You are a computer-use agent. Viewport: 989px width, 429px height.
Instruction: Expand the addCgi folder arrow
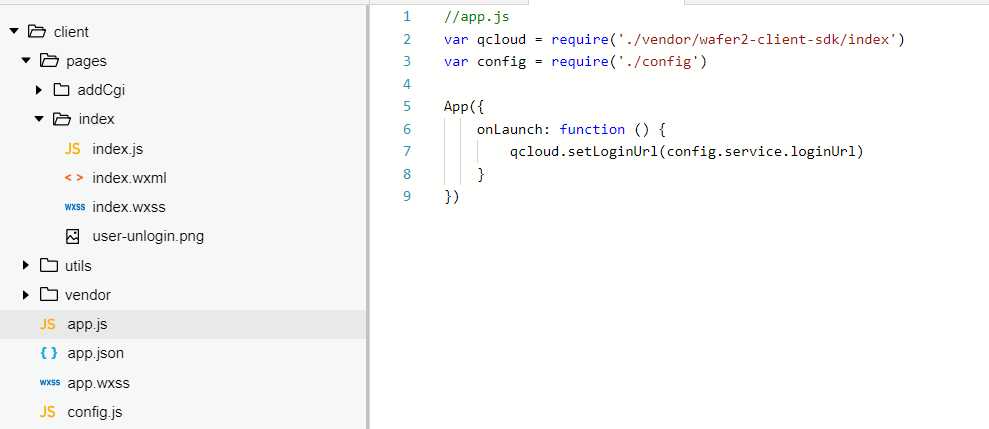tap(39, 90)
